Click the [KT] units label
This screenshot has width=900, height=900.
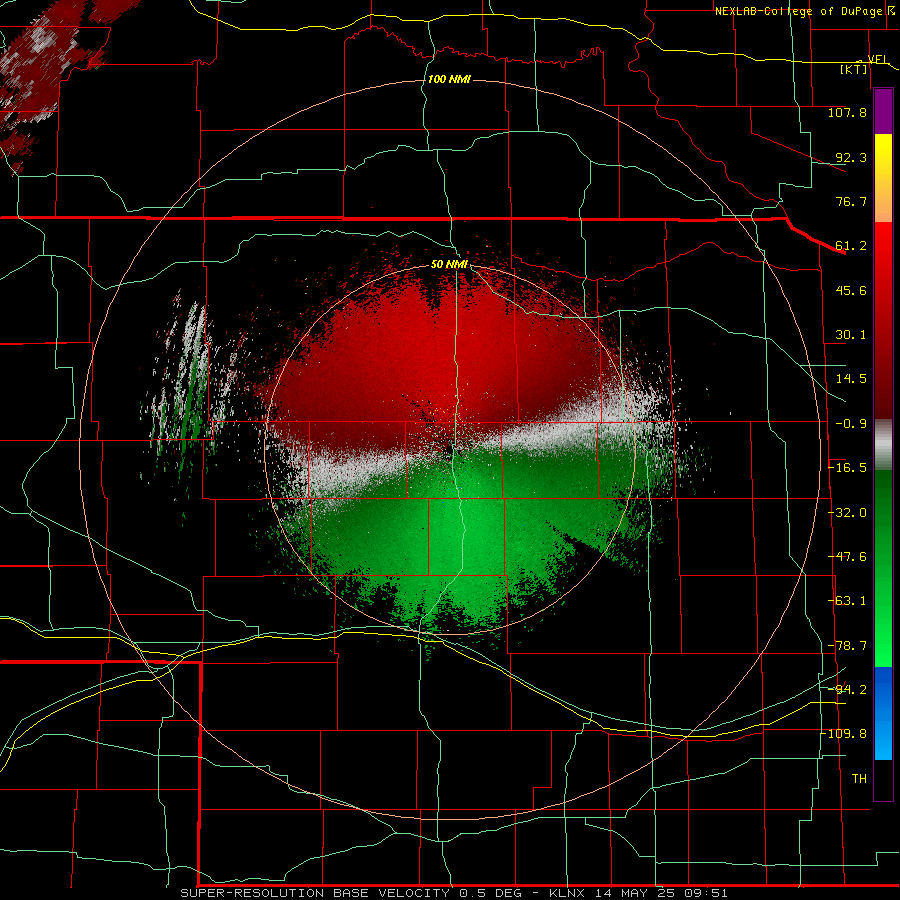coord(853,69)
